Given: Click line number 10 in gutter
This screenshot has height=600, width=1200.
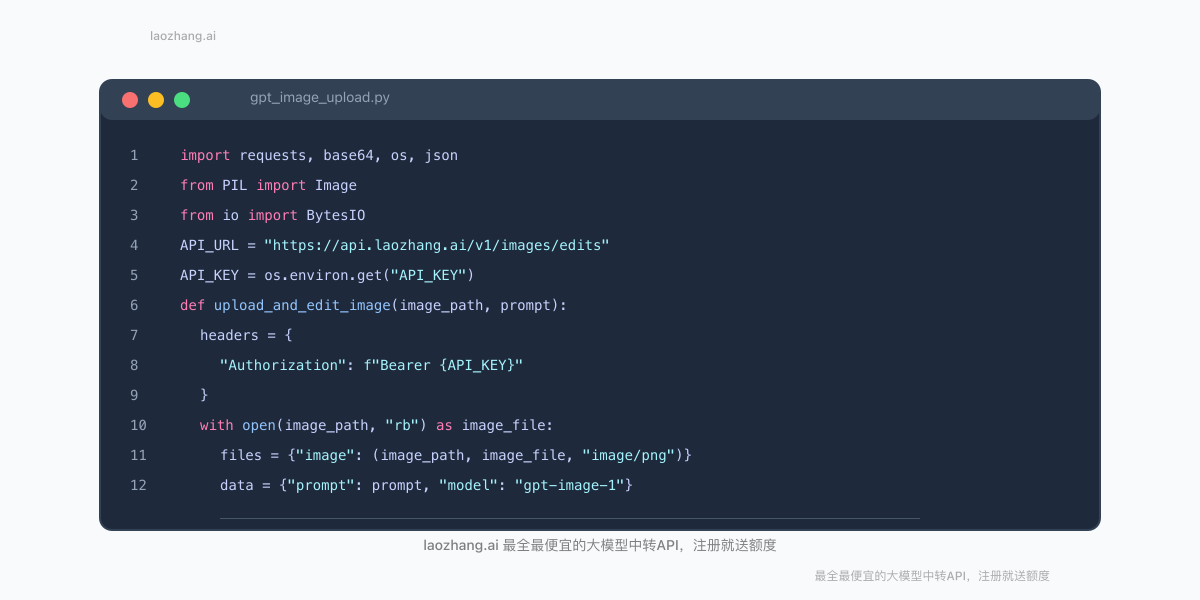Looking at the screenshot, I should point(138,425).
